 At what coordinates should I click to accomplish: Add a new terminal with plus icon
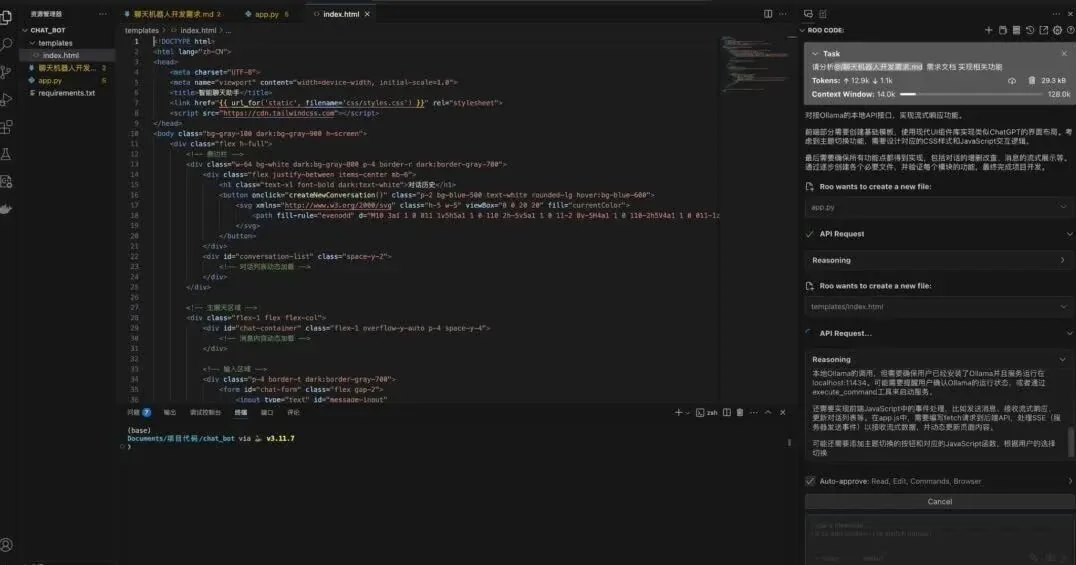(678, 413)
